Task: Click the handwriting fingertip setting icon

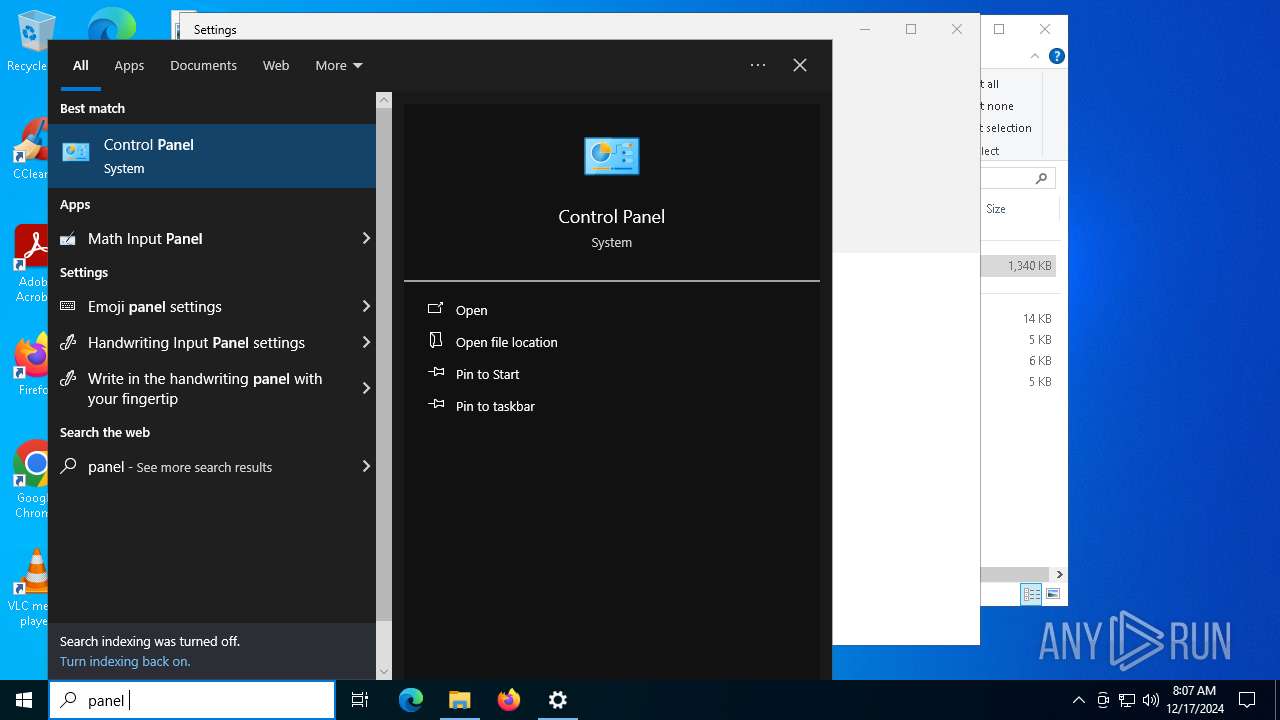Action: pyautogui.click(x=68, y=378)
